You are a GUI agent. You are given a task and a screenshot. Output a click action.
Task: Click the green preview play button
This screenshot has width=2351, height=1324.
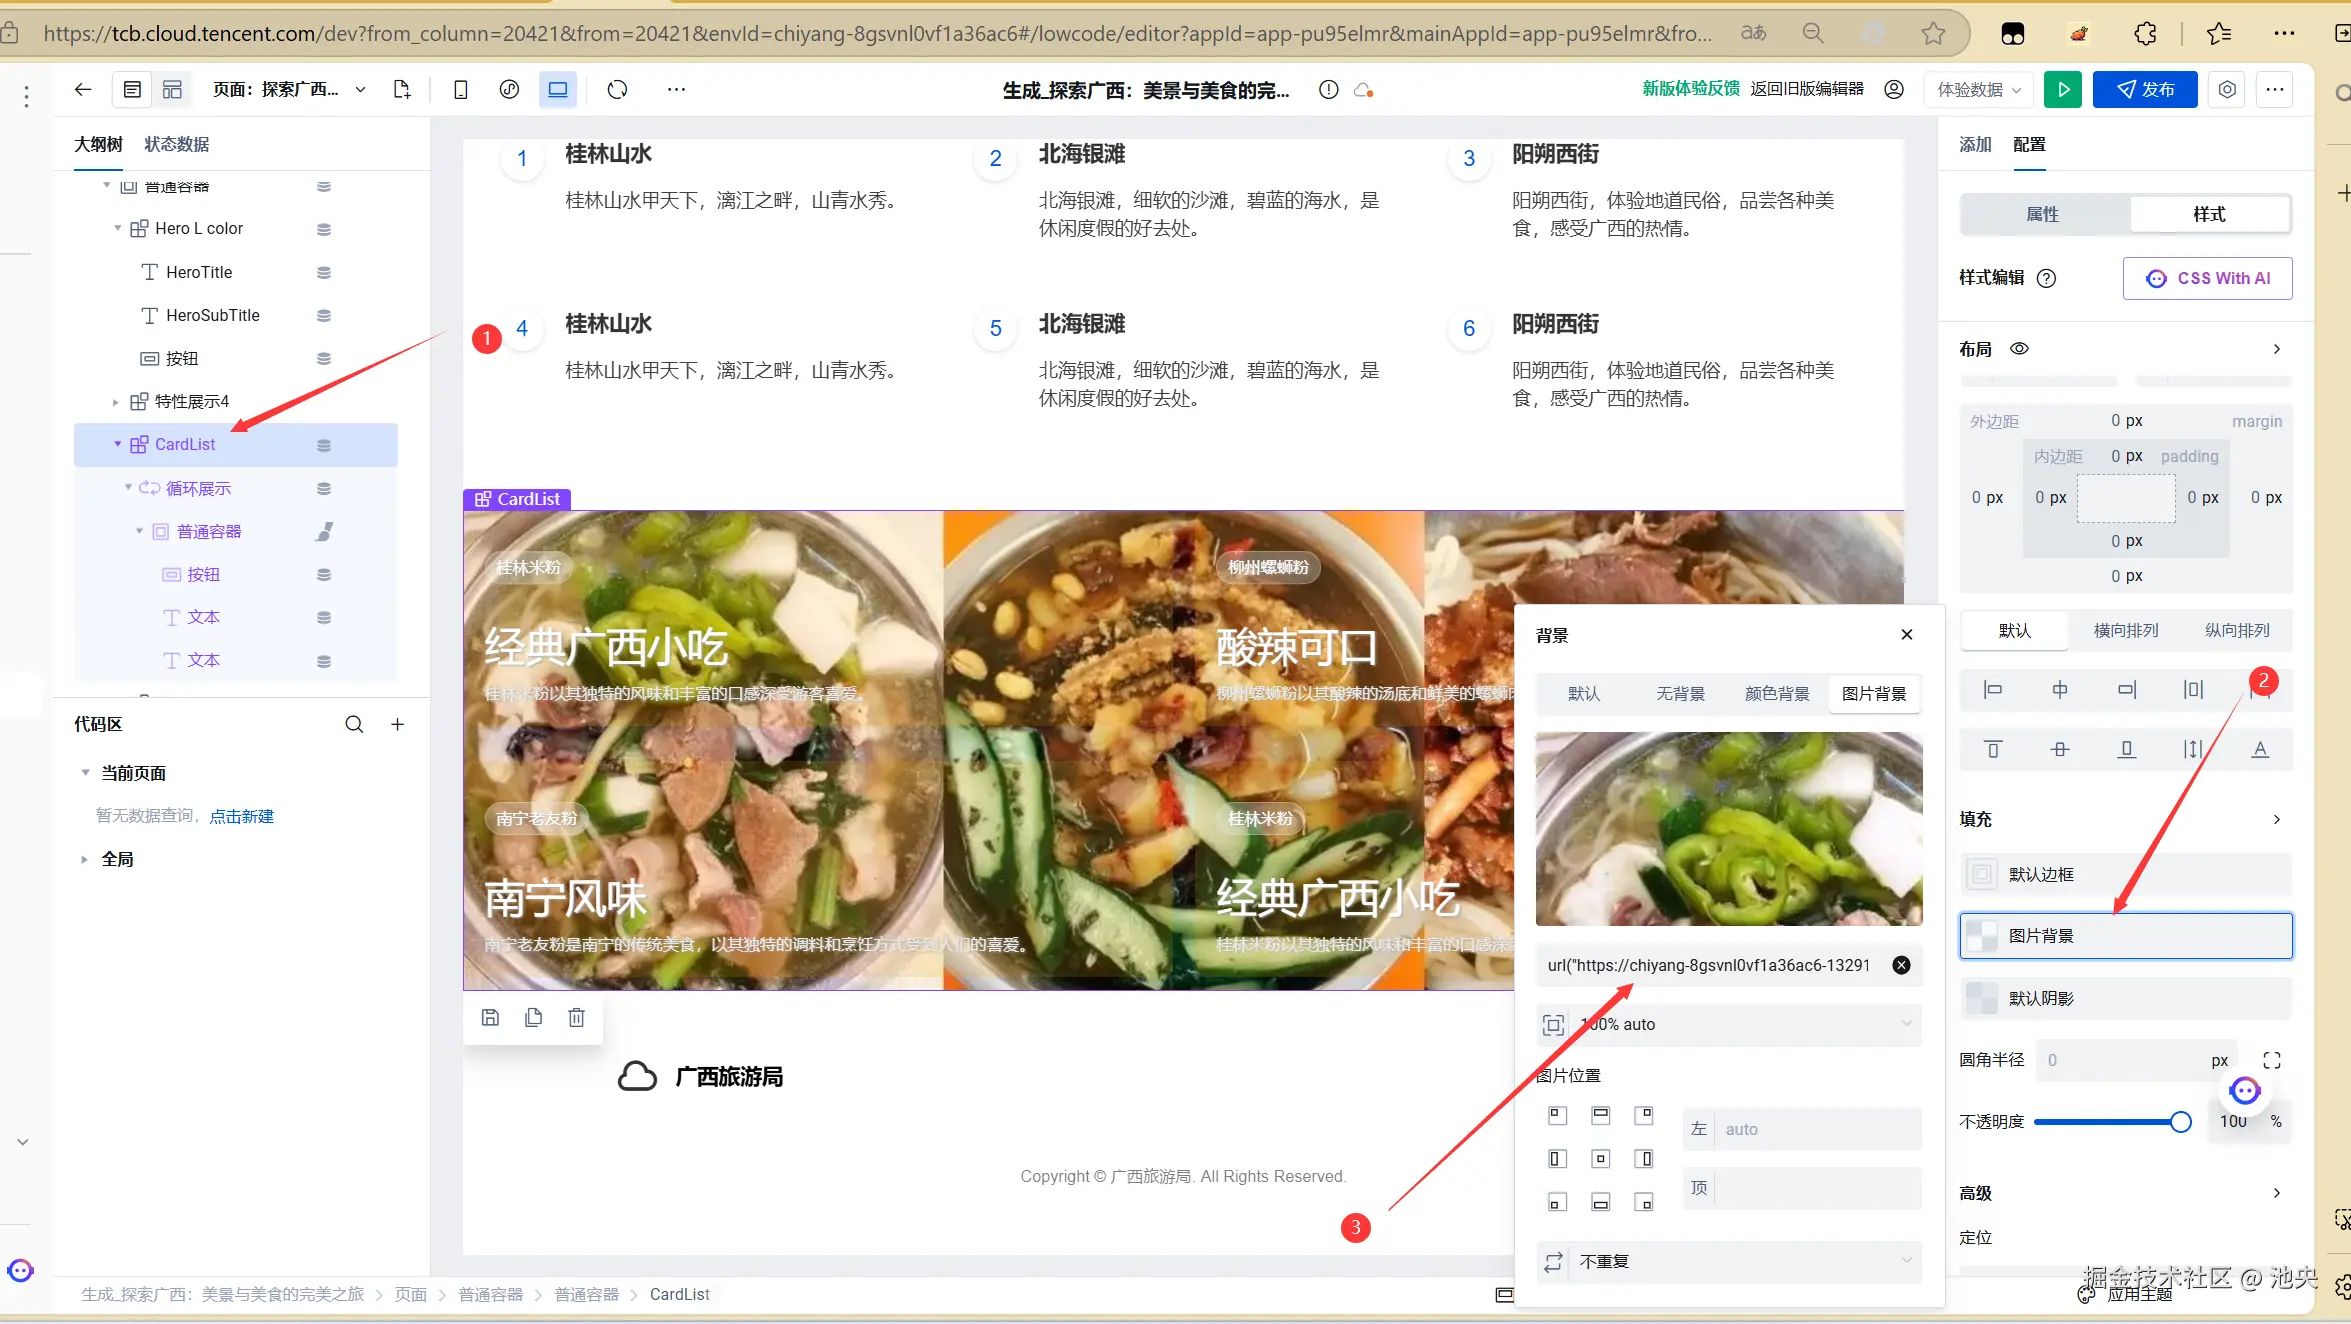[x=2062, y=89]
